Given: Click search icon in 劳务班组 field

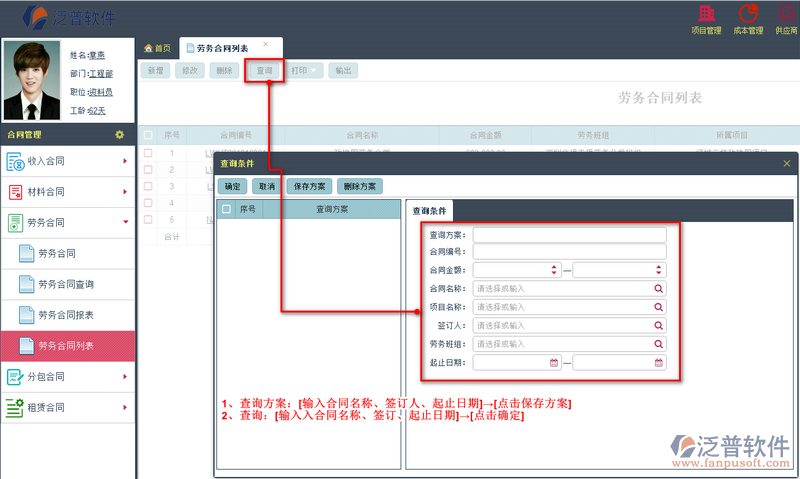Looking at the screenshot, I should tap(659, 344).
